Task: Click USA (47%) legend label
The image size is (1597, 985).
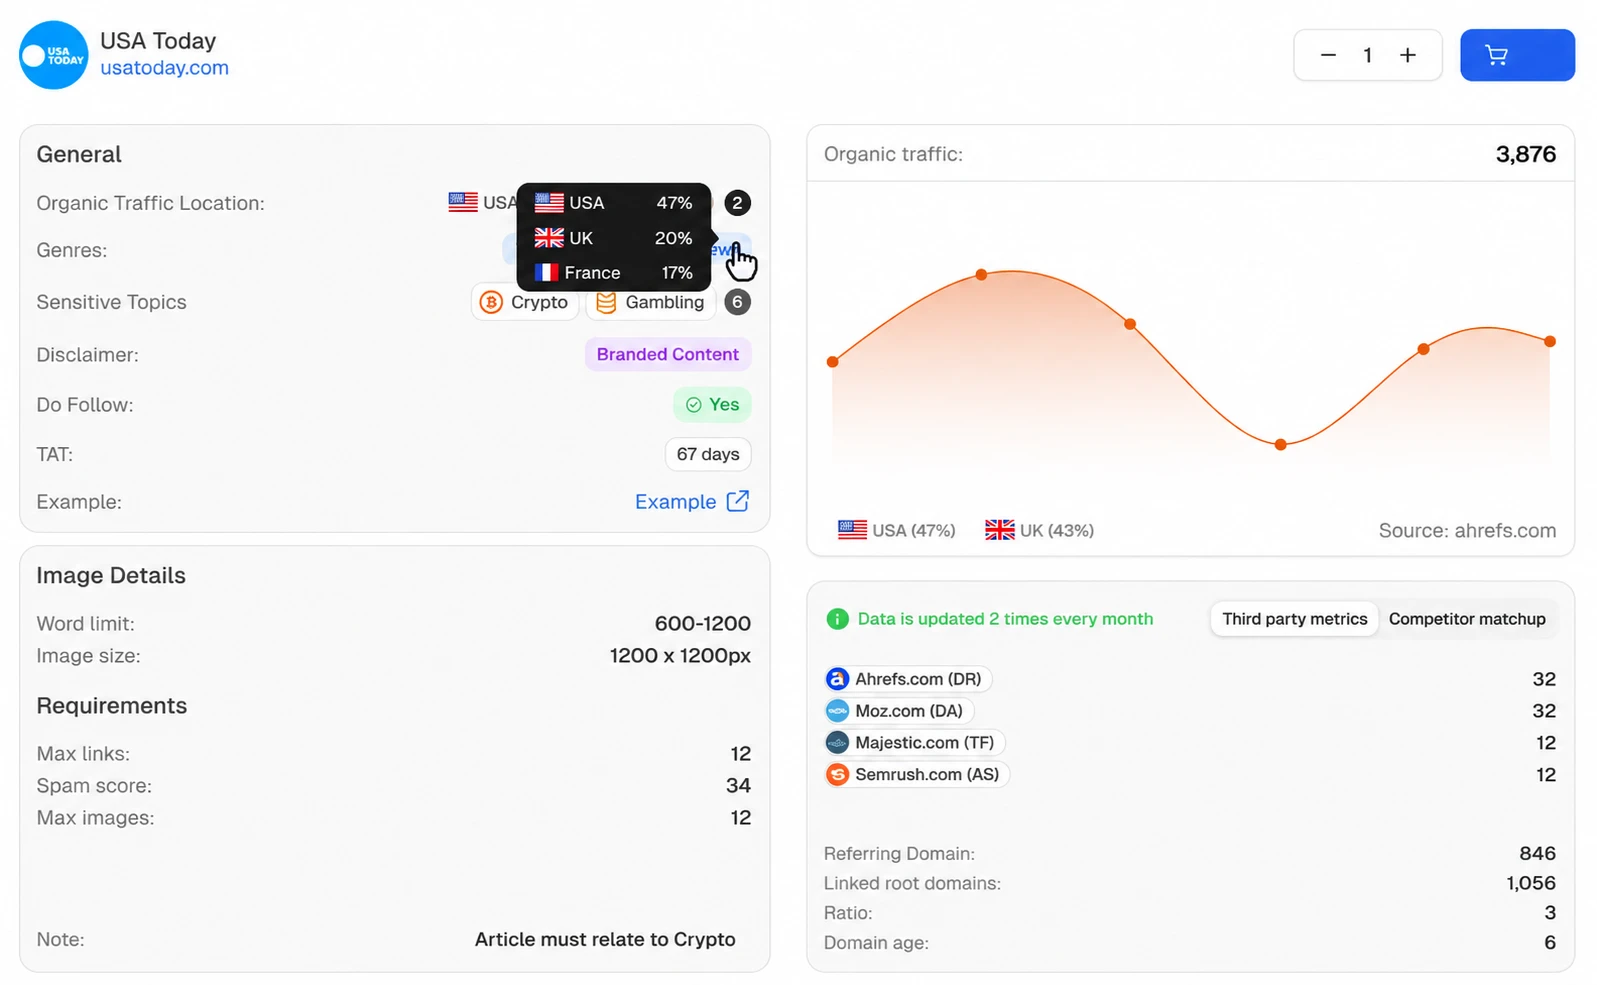Action: pos(914,531)
